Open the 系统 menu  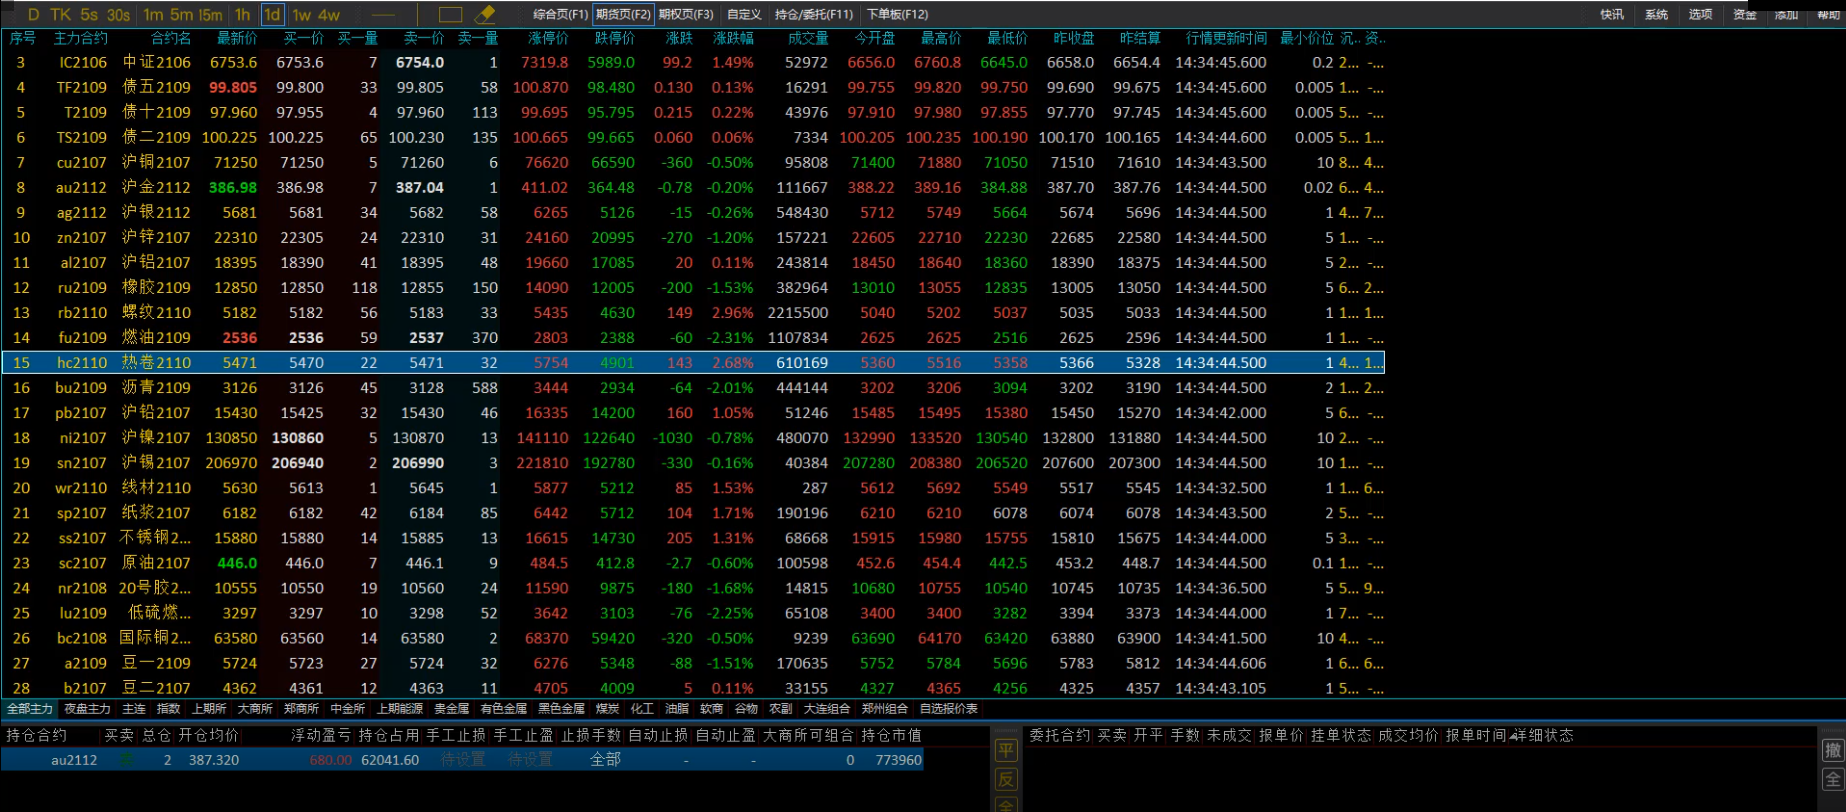pyautogui.click(x=1656, y=14)
